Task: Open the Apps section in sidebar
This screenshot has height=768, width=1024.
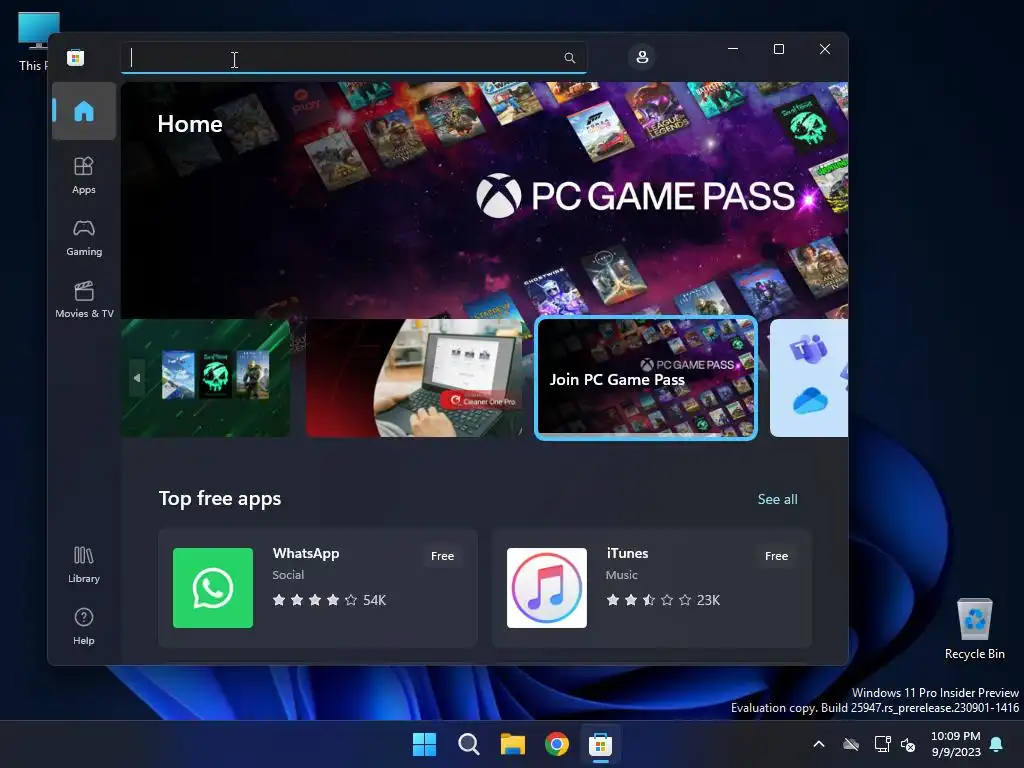Action: coord(84,175)
